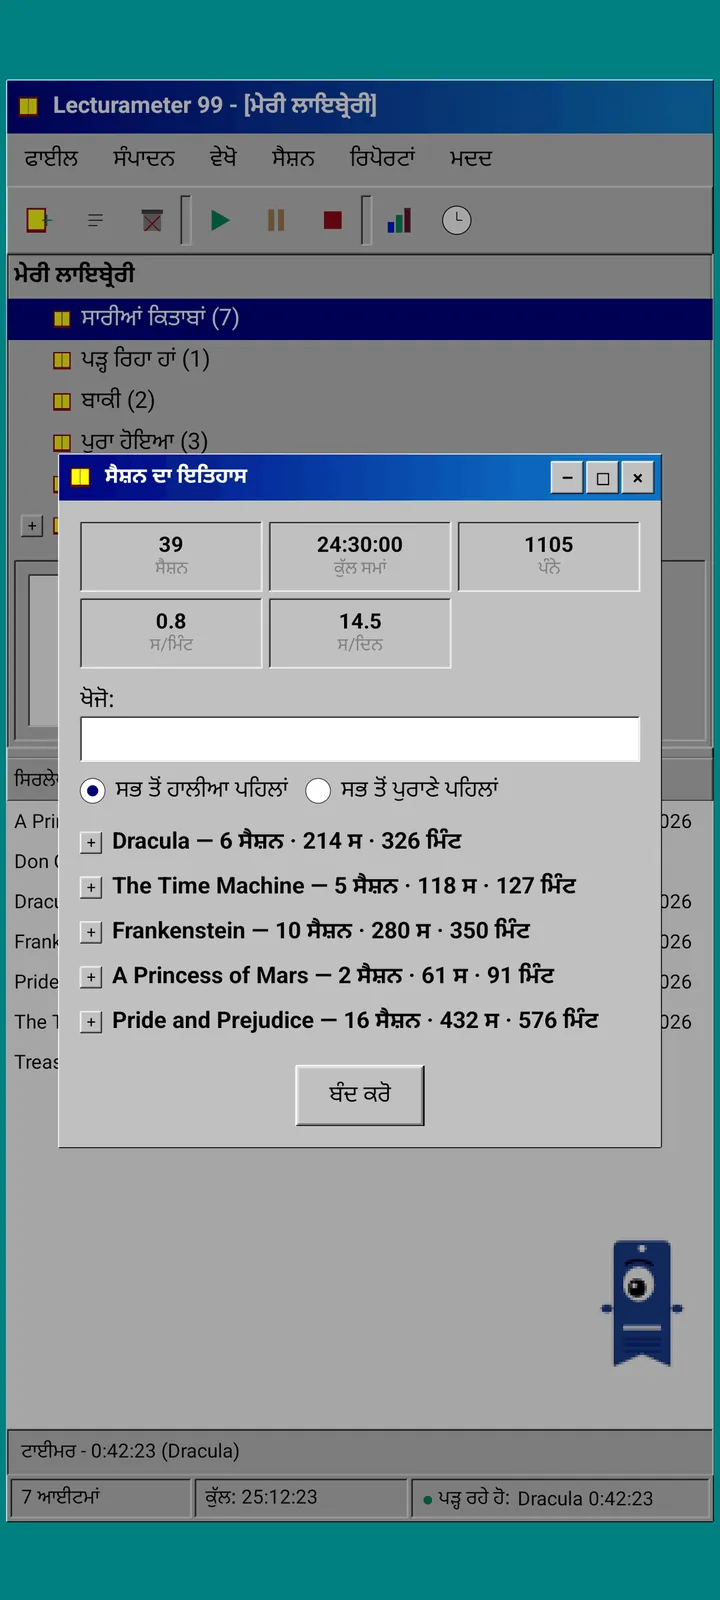Viewport: 720px width, 1600px height.
Task: Click the Dracula — 6 ਸੈਸ਼ਨ row text
Action: click(287, 841)
